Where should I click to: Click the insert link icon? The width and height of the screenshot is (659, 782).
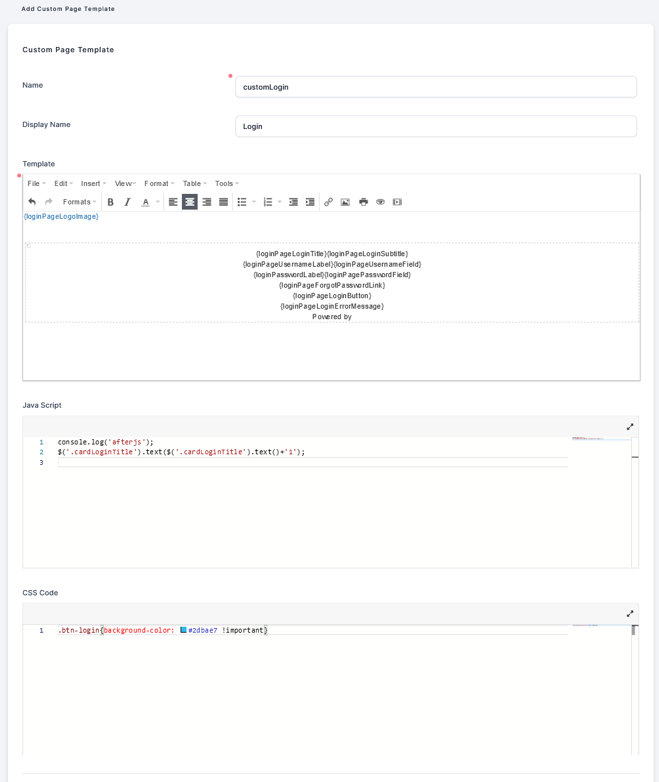pyautogui.click(x=328, y=202)
